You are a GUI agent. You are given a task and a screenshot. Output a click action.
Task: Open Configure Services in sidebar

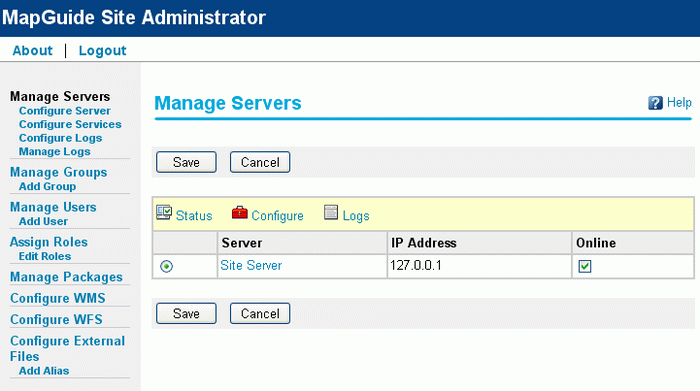70,124
